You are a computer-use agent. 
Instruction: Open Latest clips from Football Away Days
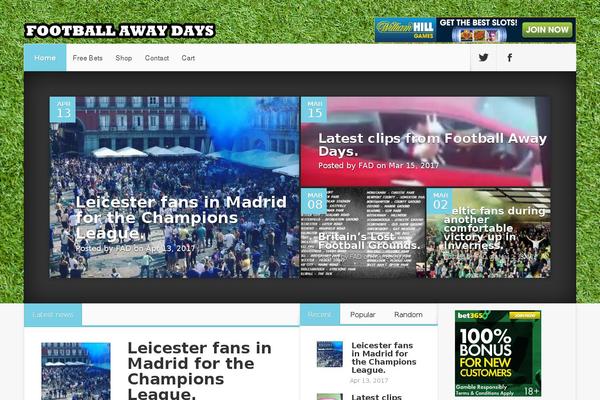click(x=432, y=144)
